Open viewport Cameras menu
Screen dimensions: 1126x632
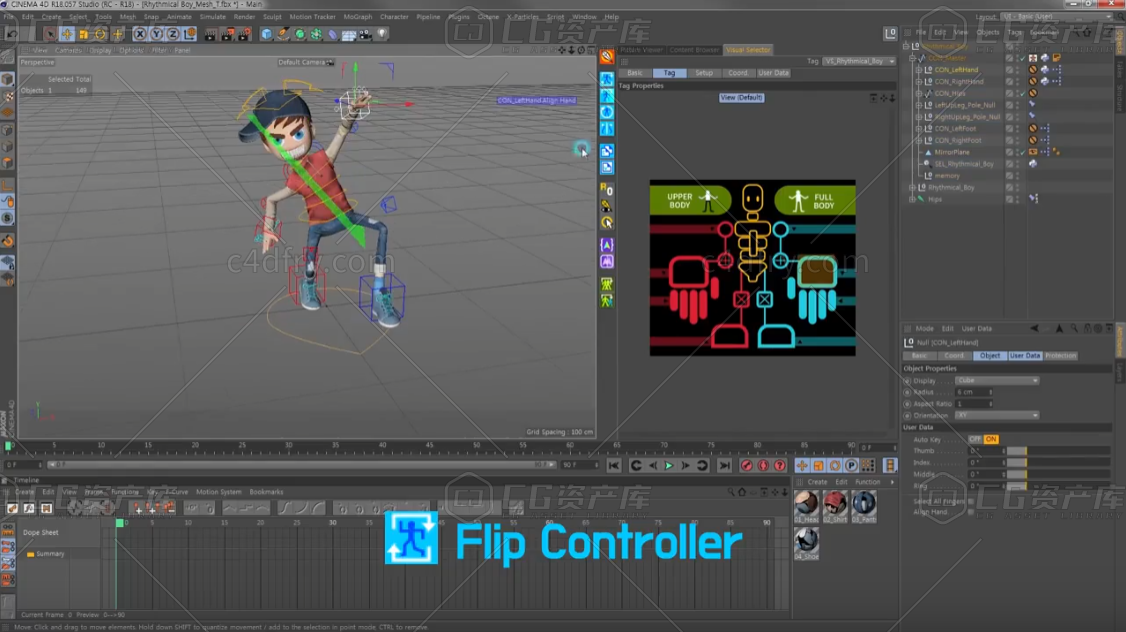[x=68, y=50]
